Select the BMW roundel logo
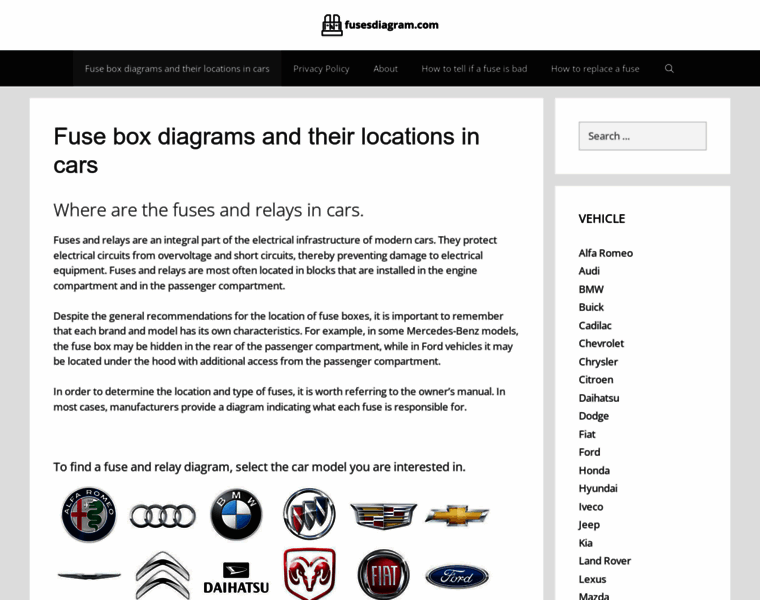 click(236, 514)
